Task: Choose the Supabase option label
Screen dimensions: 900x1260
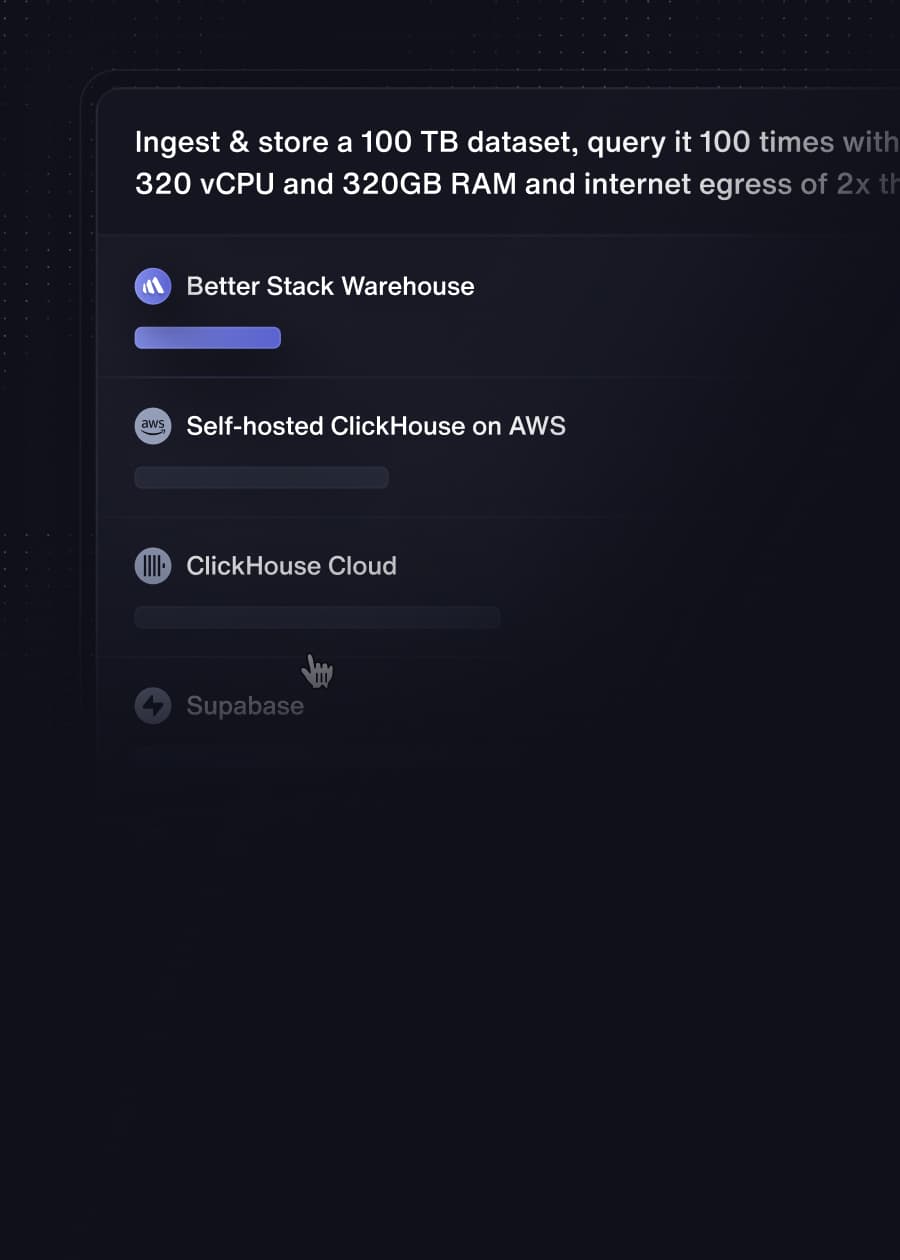Action: pyautogui.click(x=245, y=706)
